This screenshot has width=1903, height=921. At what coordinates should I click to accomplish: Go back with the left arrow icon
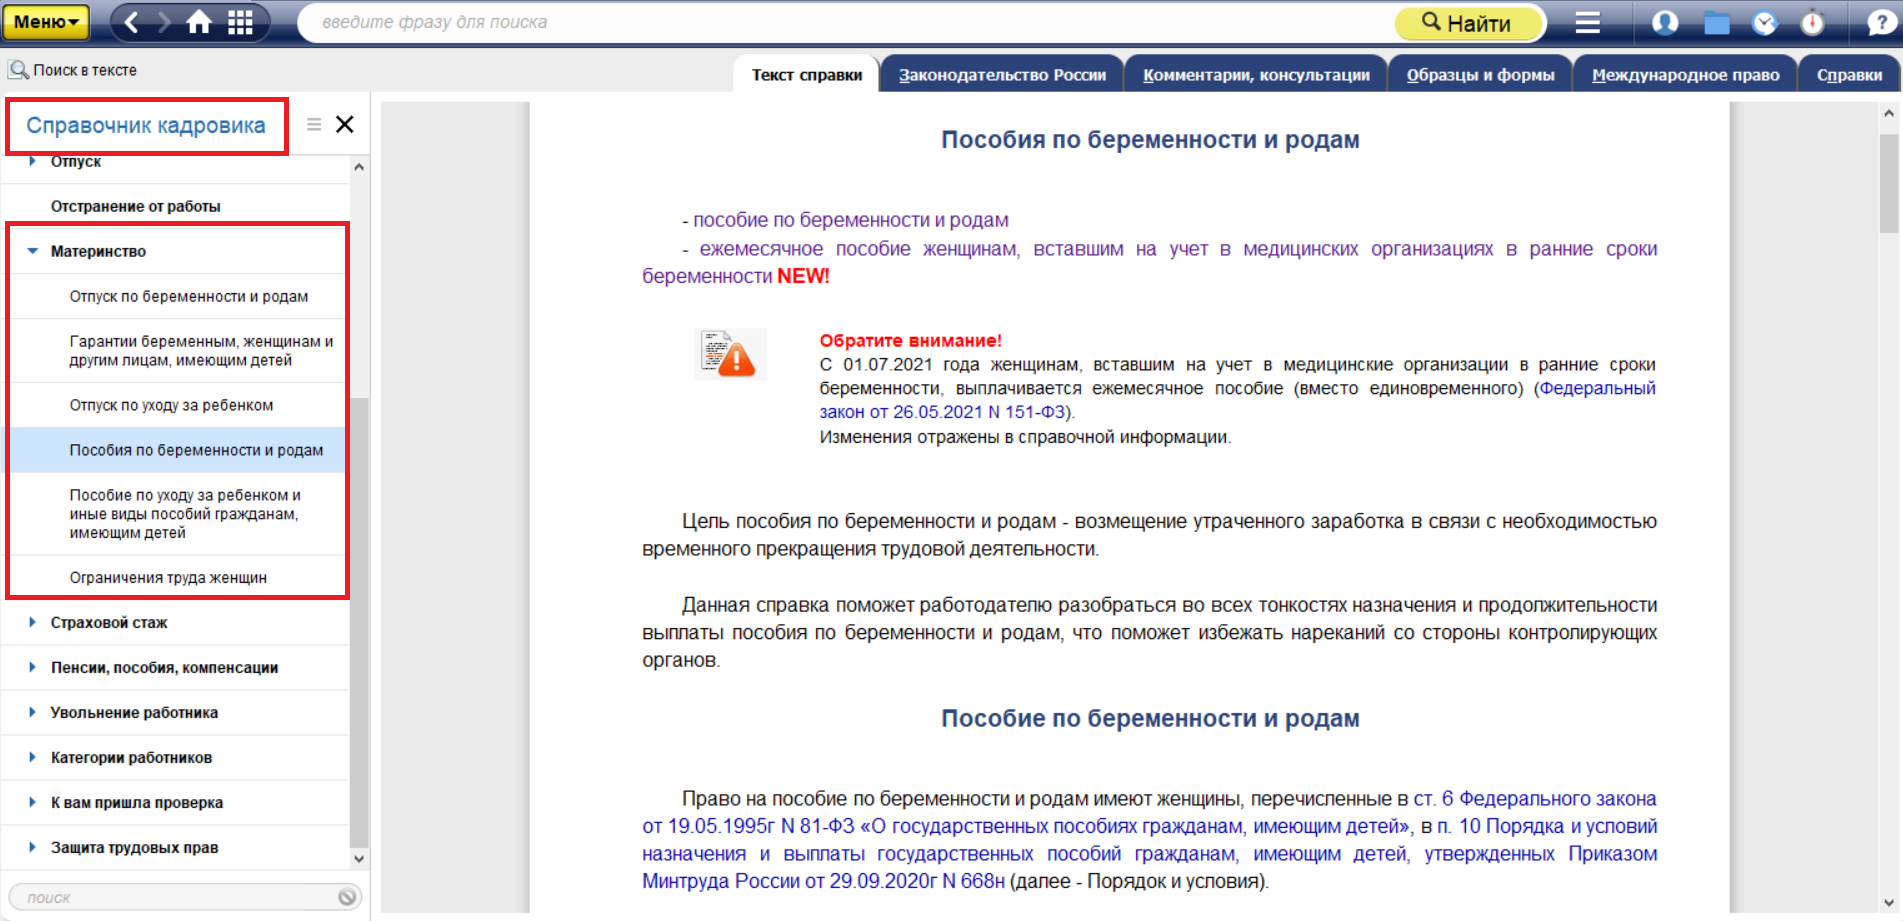[x=131, y=22]
